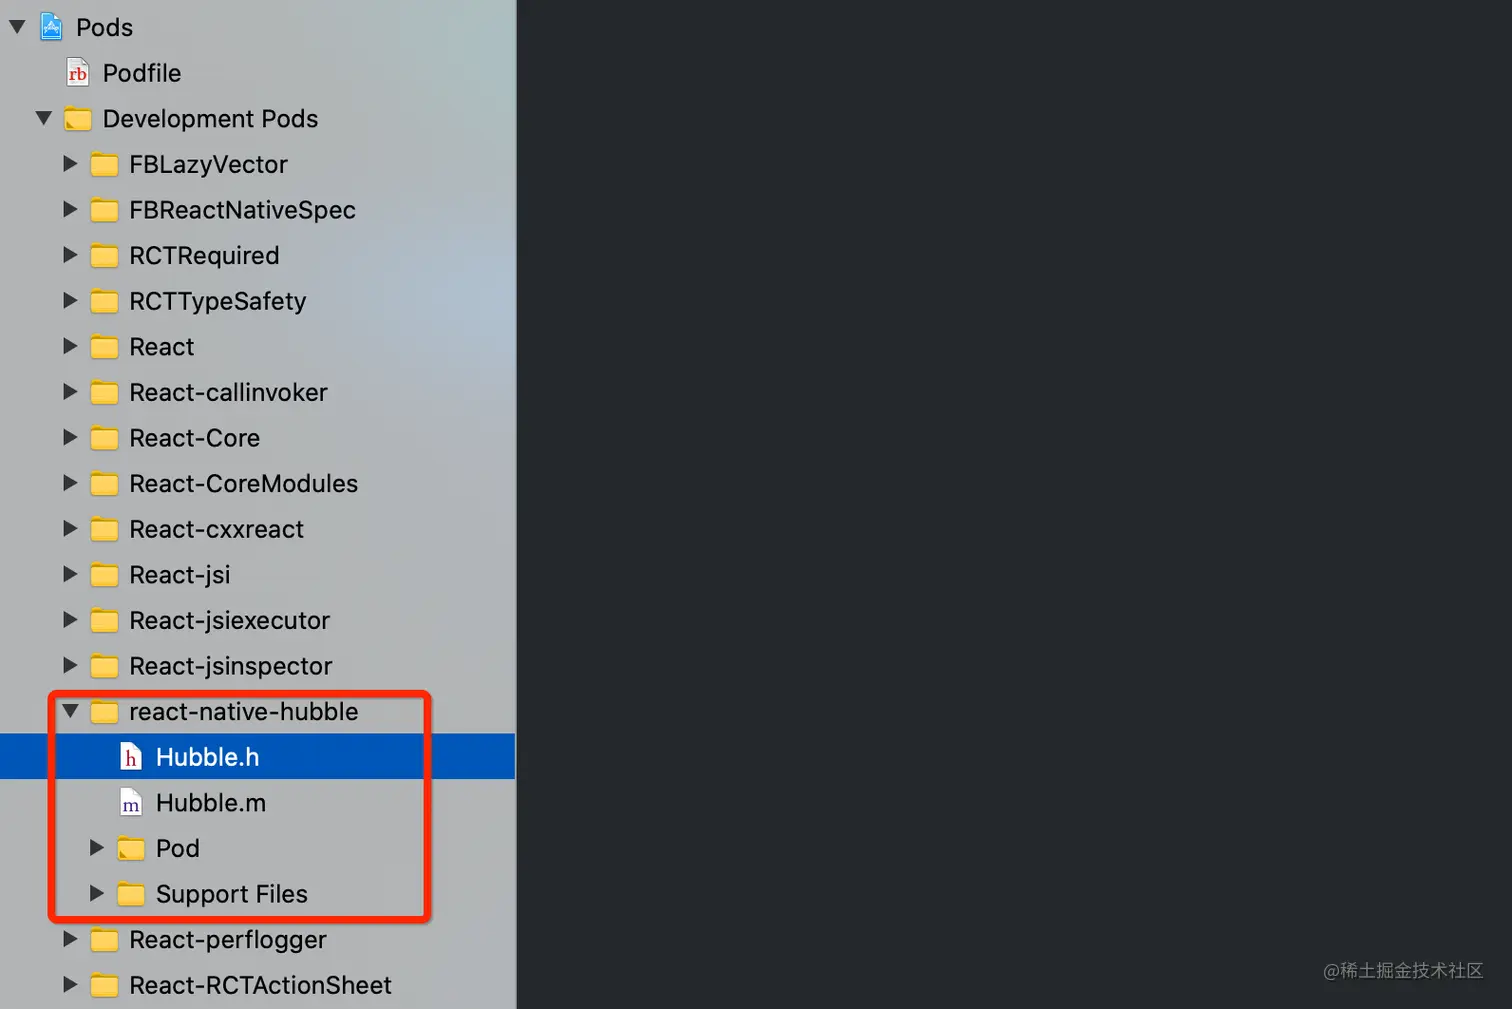Select the Podfile ruby file icon
1512x1009 pixels.
(x=78, y=73)
